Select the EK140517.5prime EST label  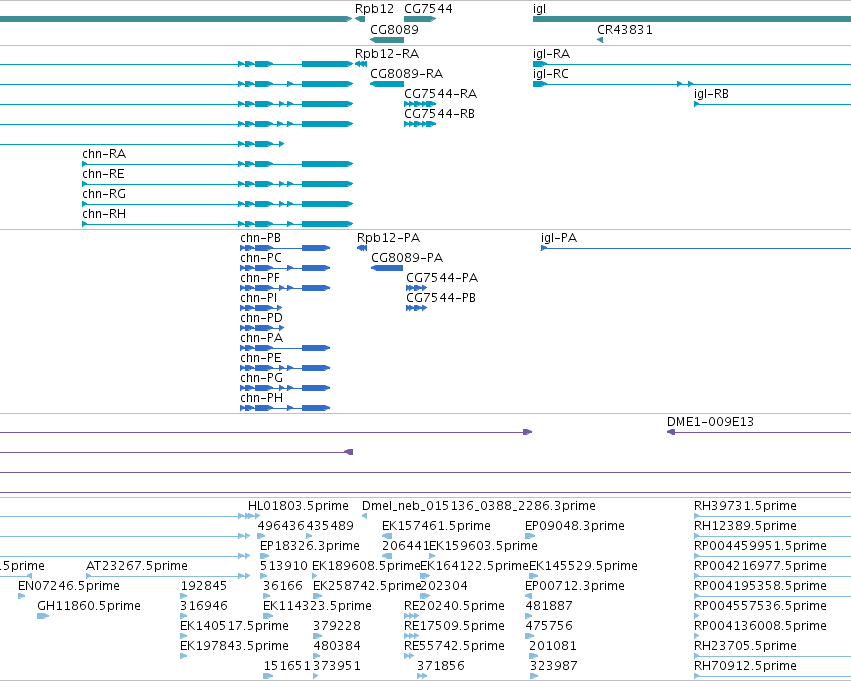234,626
